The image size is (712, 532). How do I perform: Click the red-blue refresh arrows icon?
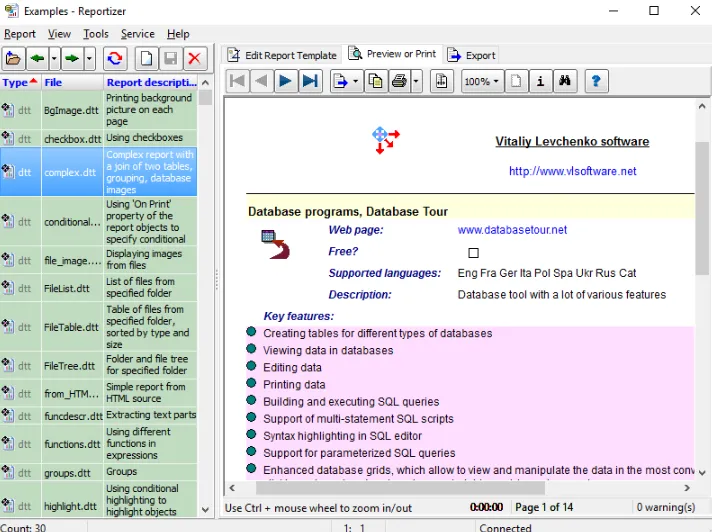[x=115, y=59]
